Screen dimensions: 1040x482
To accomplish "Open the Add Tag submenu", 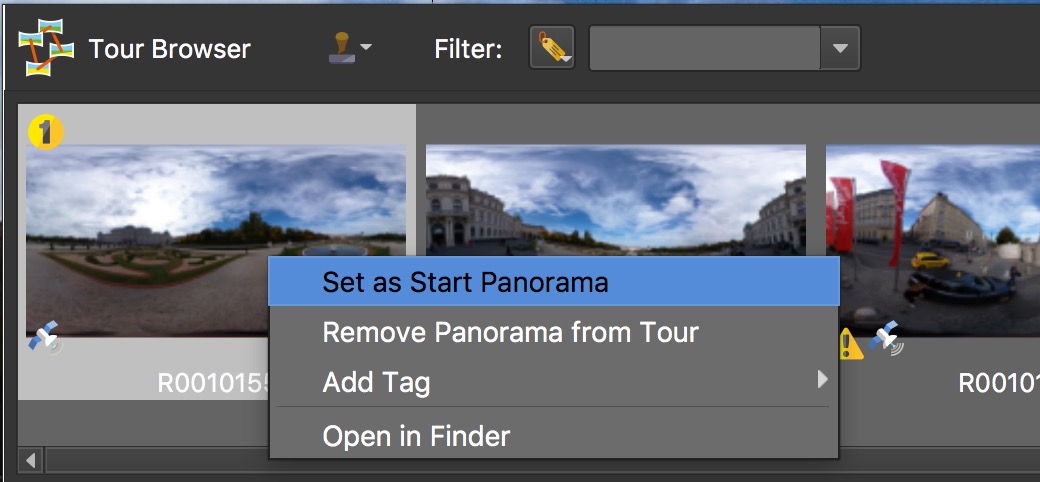I will click(x=376, y=382).
